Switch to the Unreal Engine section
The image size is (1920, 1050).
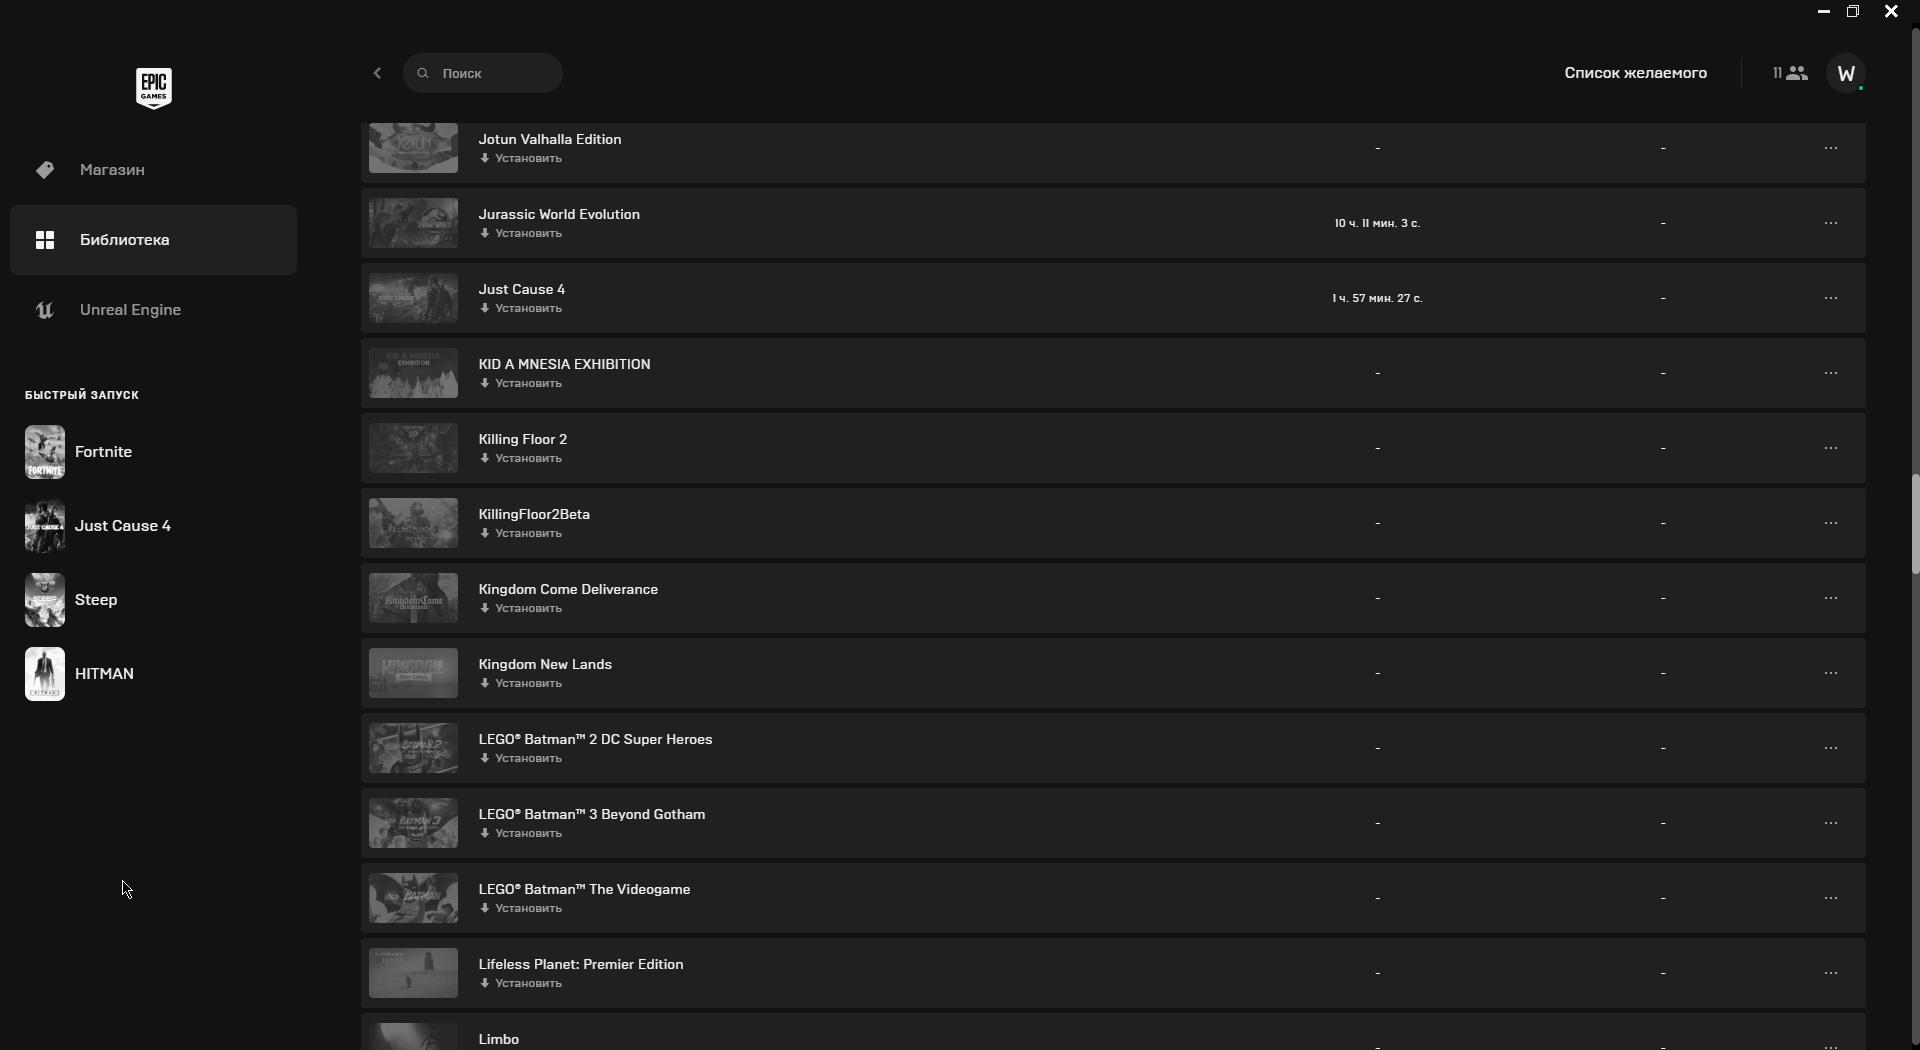(x=130, y=310)
